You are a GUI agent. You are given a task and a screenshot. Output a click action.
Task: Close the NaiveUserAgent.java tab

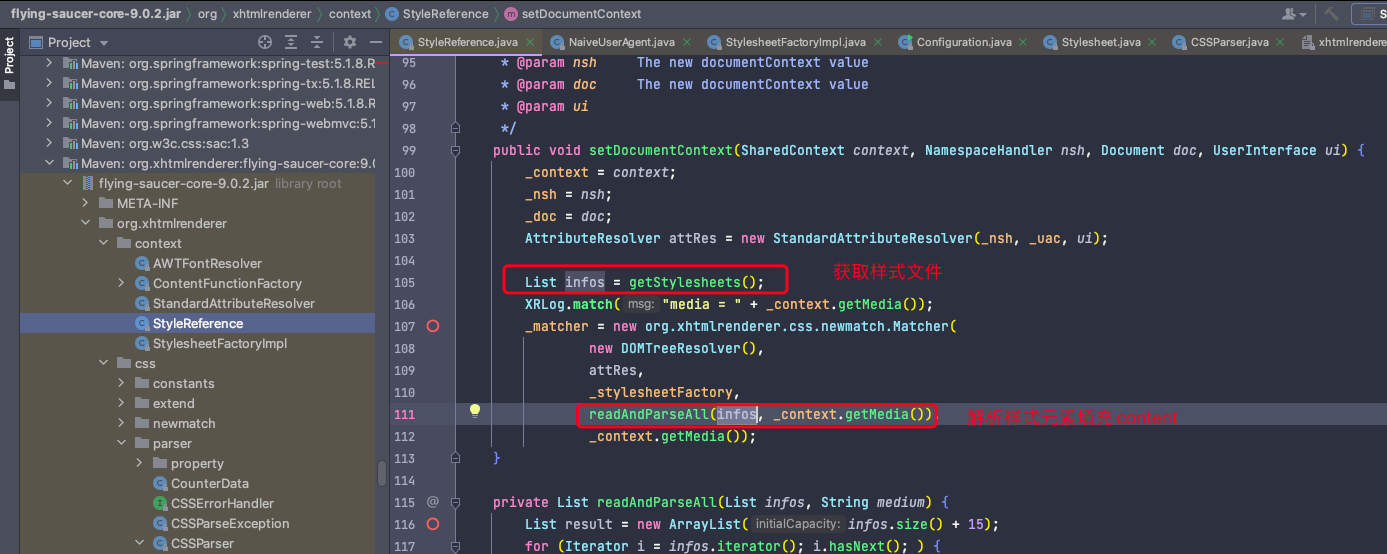coord(687,42)
